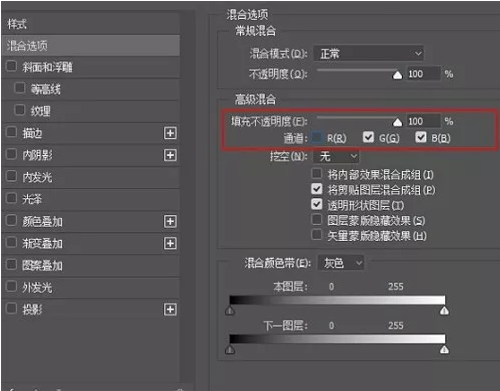Enable the 光泽 checkbox
500x391 pixels.
[x=11, y=198]
